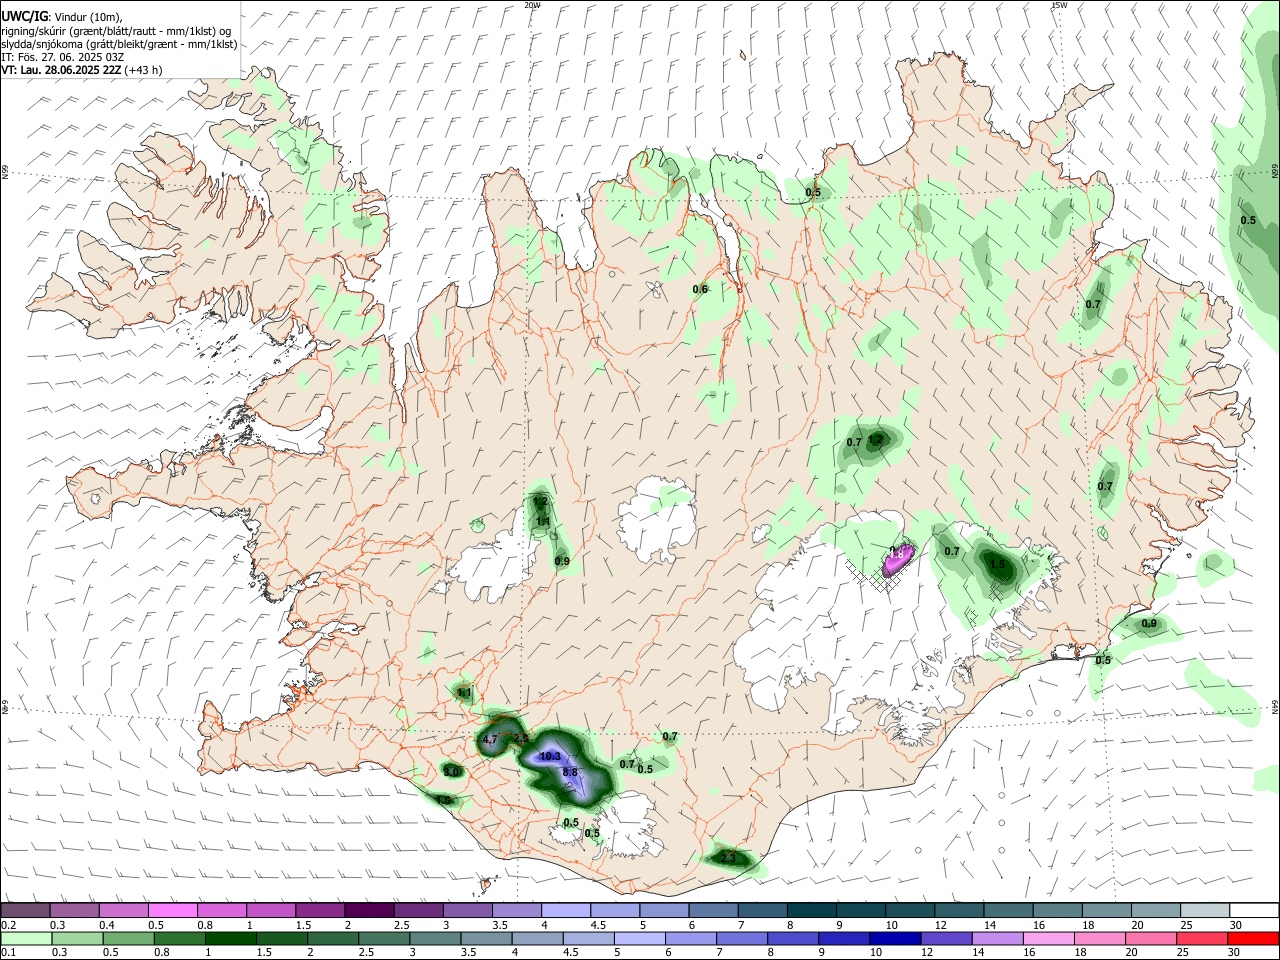Select the UWC/IG title text
The width and height of the screenshot is (1280, 960).
pyautogui.click(x=24, y=17)
